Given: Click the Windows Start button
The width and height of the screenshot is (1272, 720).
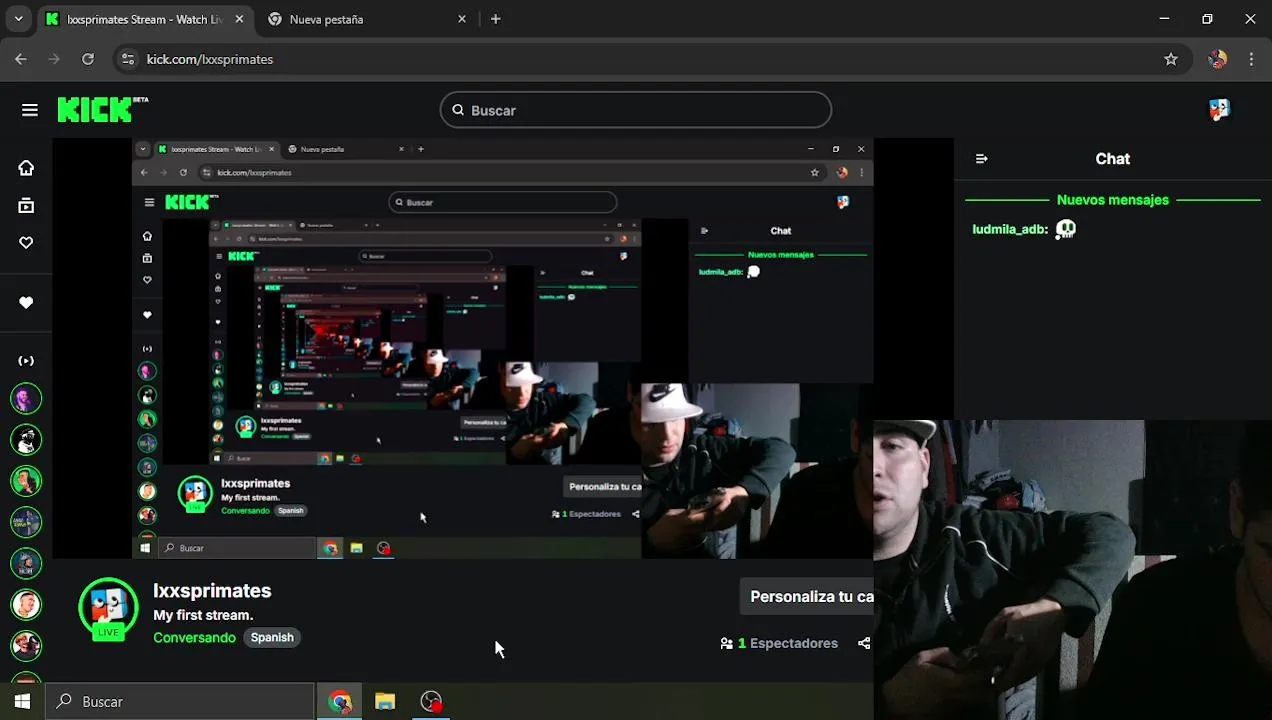Looking at the screenshot, I should pos(22,701).
